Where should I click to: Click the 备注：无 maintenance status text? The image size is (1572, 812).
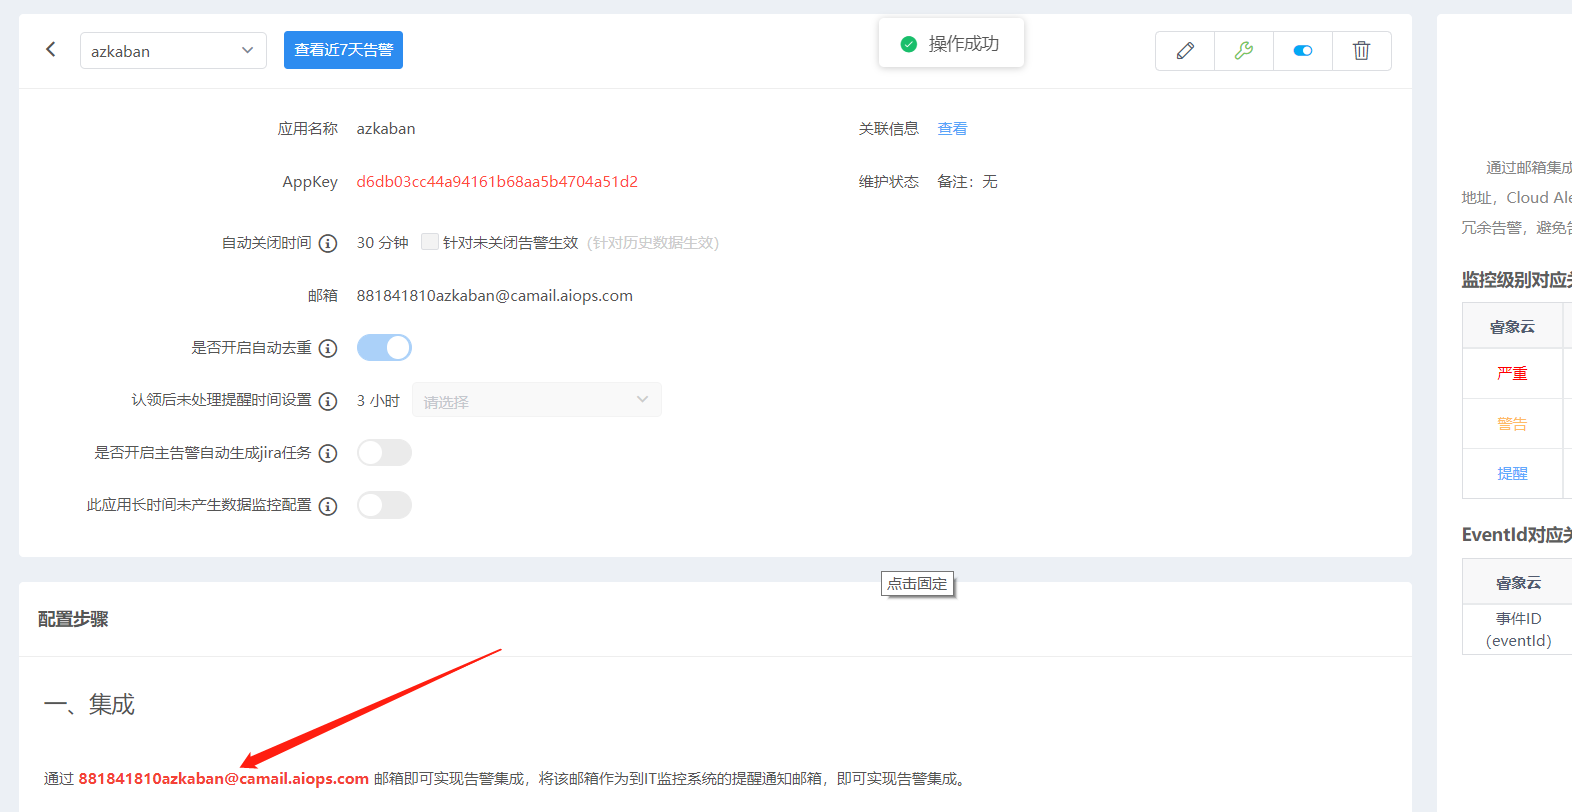[967, 181]
